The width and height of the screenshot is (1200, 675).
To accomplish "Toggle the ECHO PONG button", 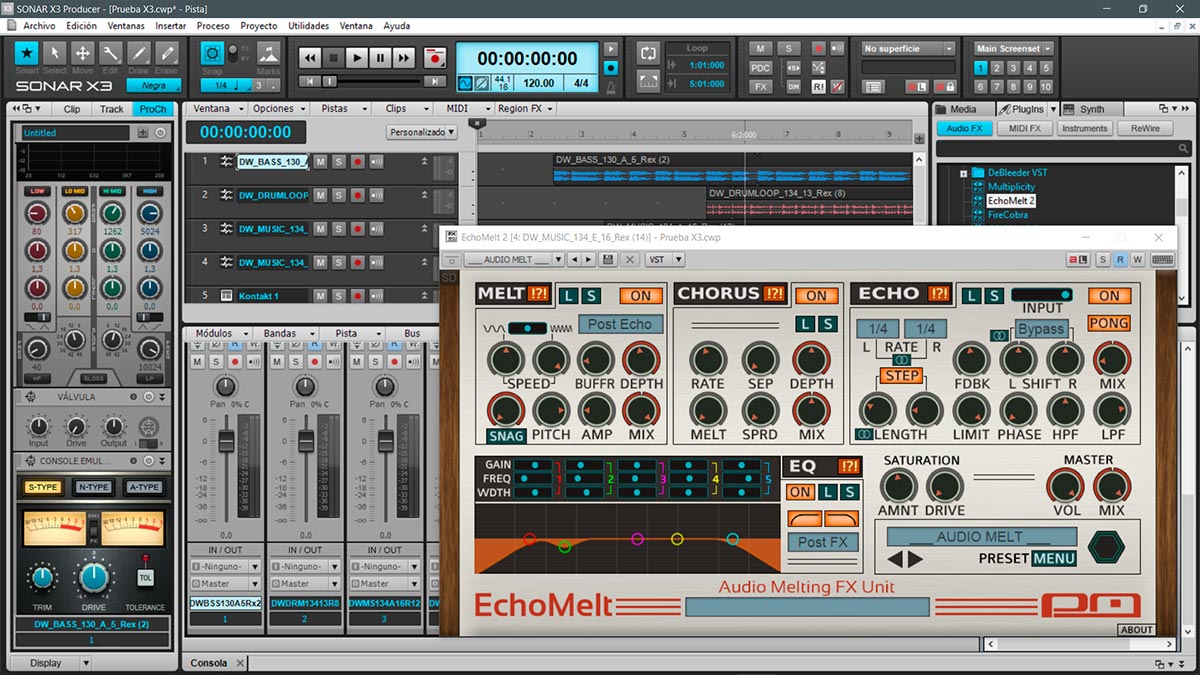I will point(1109,323).
